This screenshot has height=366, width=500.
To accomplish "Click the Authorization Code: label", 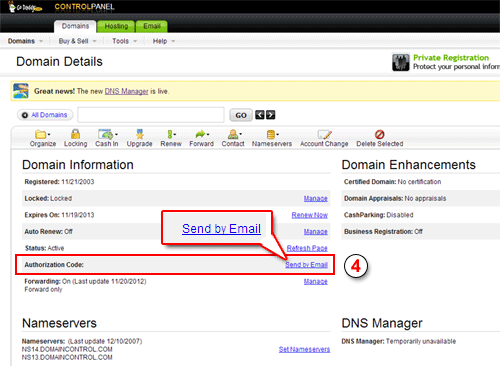I will [x=54, y=265].
